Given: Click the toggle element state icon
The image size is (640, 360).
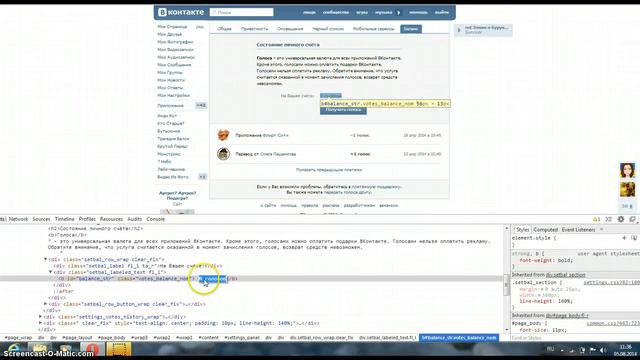Looking at the screenshot, I should (x=634, y=238).
